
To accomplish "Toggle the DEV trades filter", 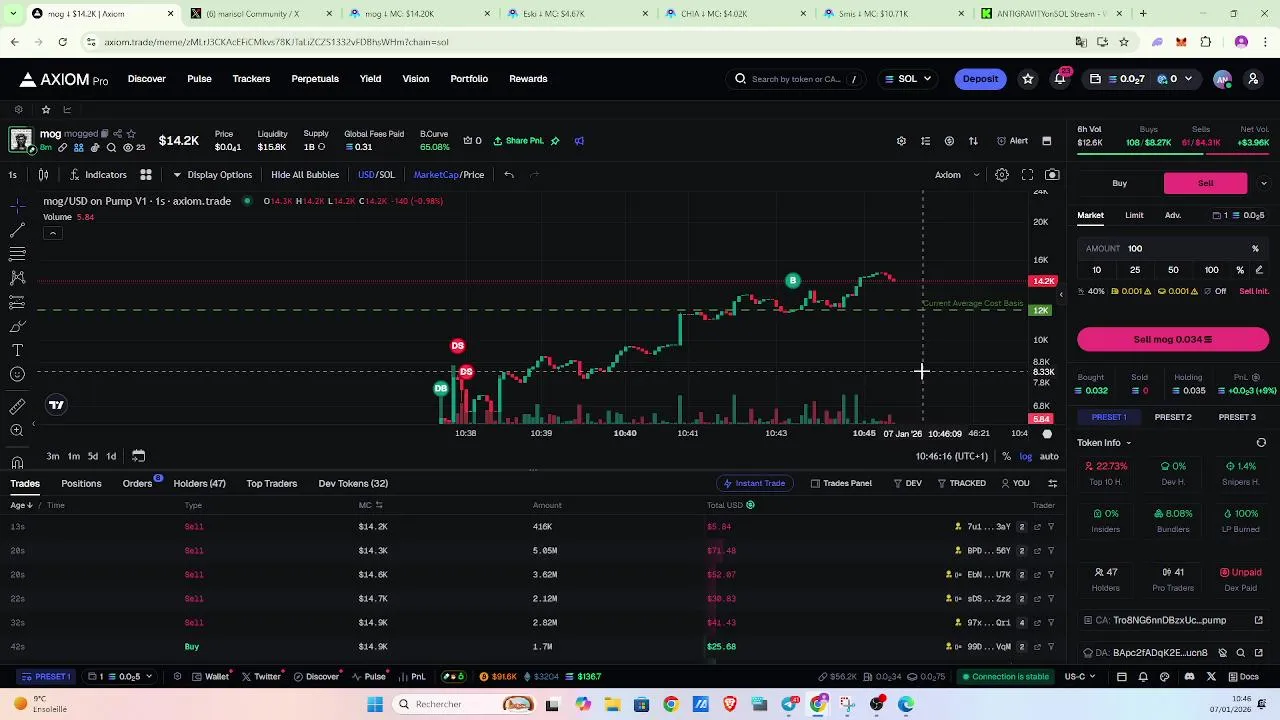I will tap(907, 484).
